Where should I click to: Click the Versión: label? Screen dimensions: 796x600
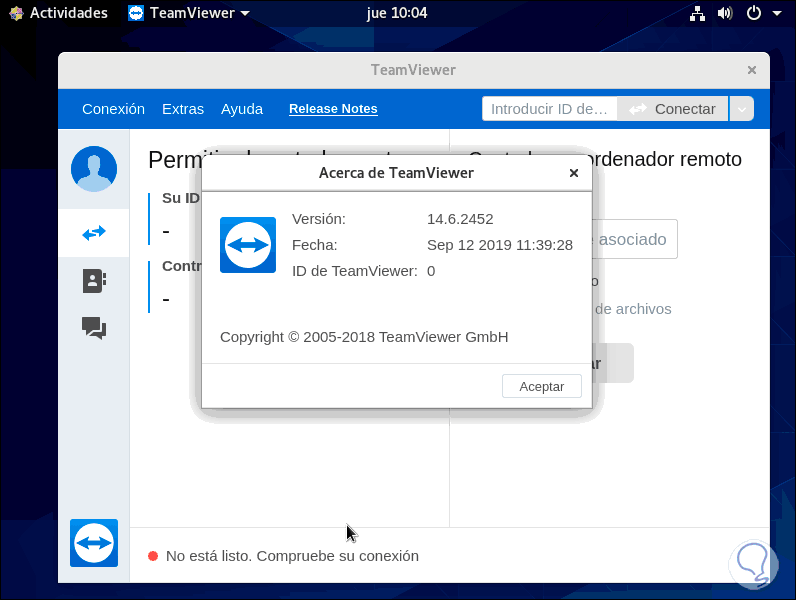coord(319,219)
